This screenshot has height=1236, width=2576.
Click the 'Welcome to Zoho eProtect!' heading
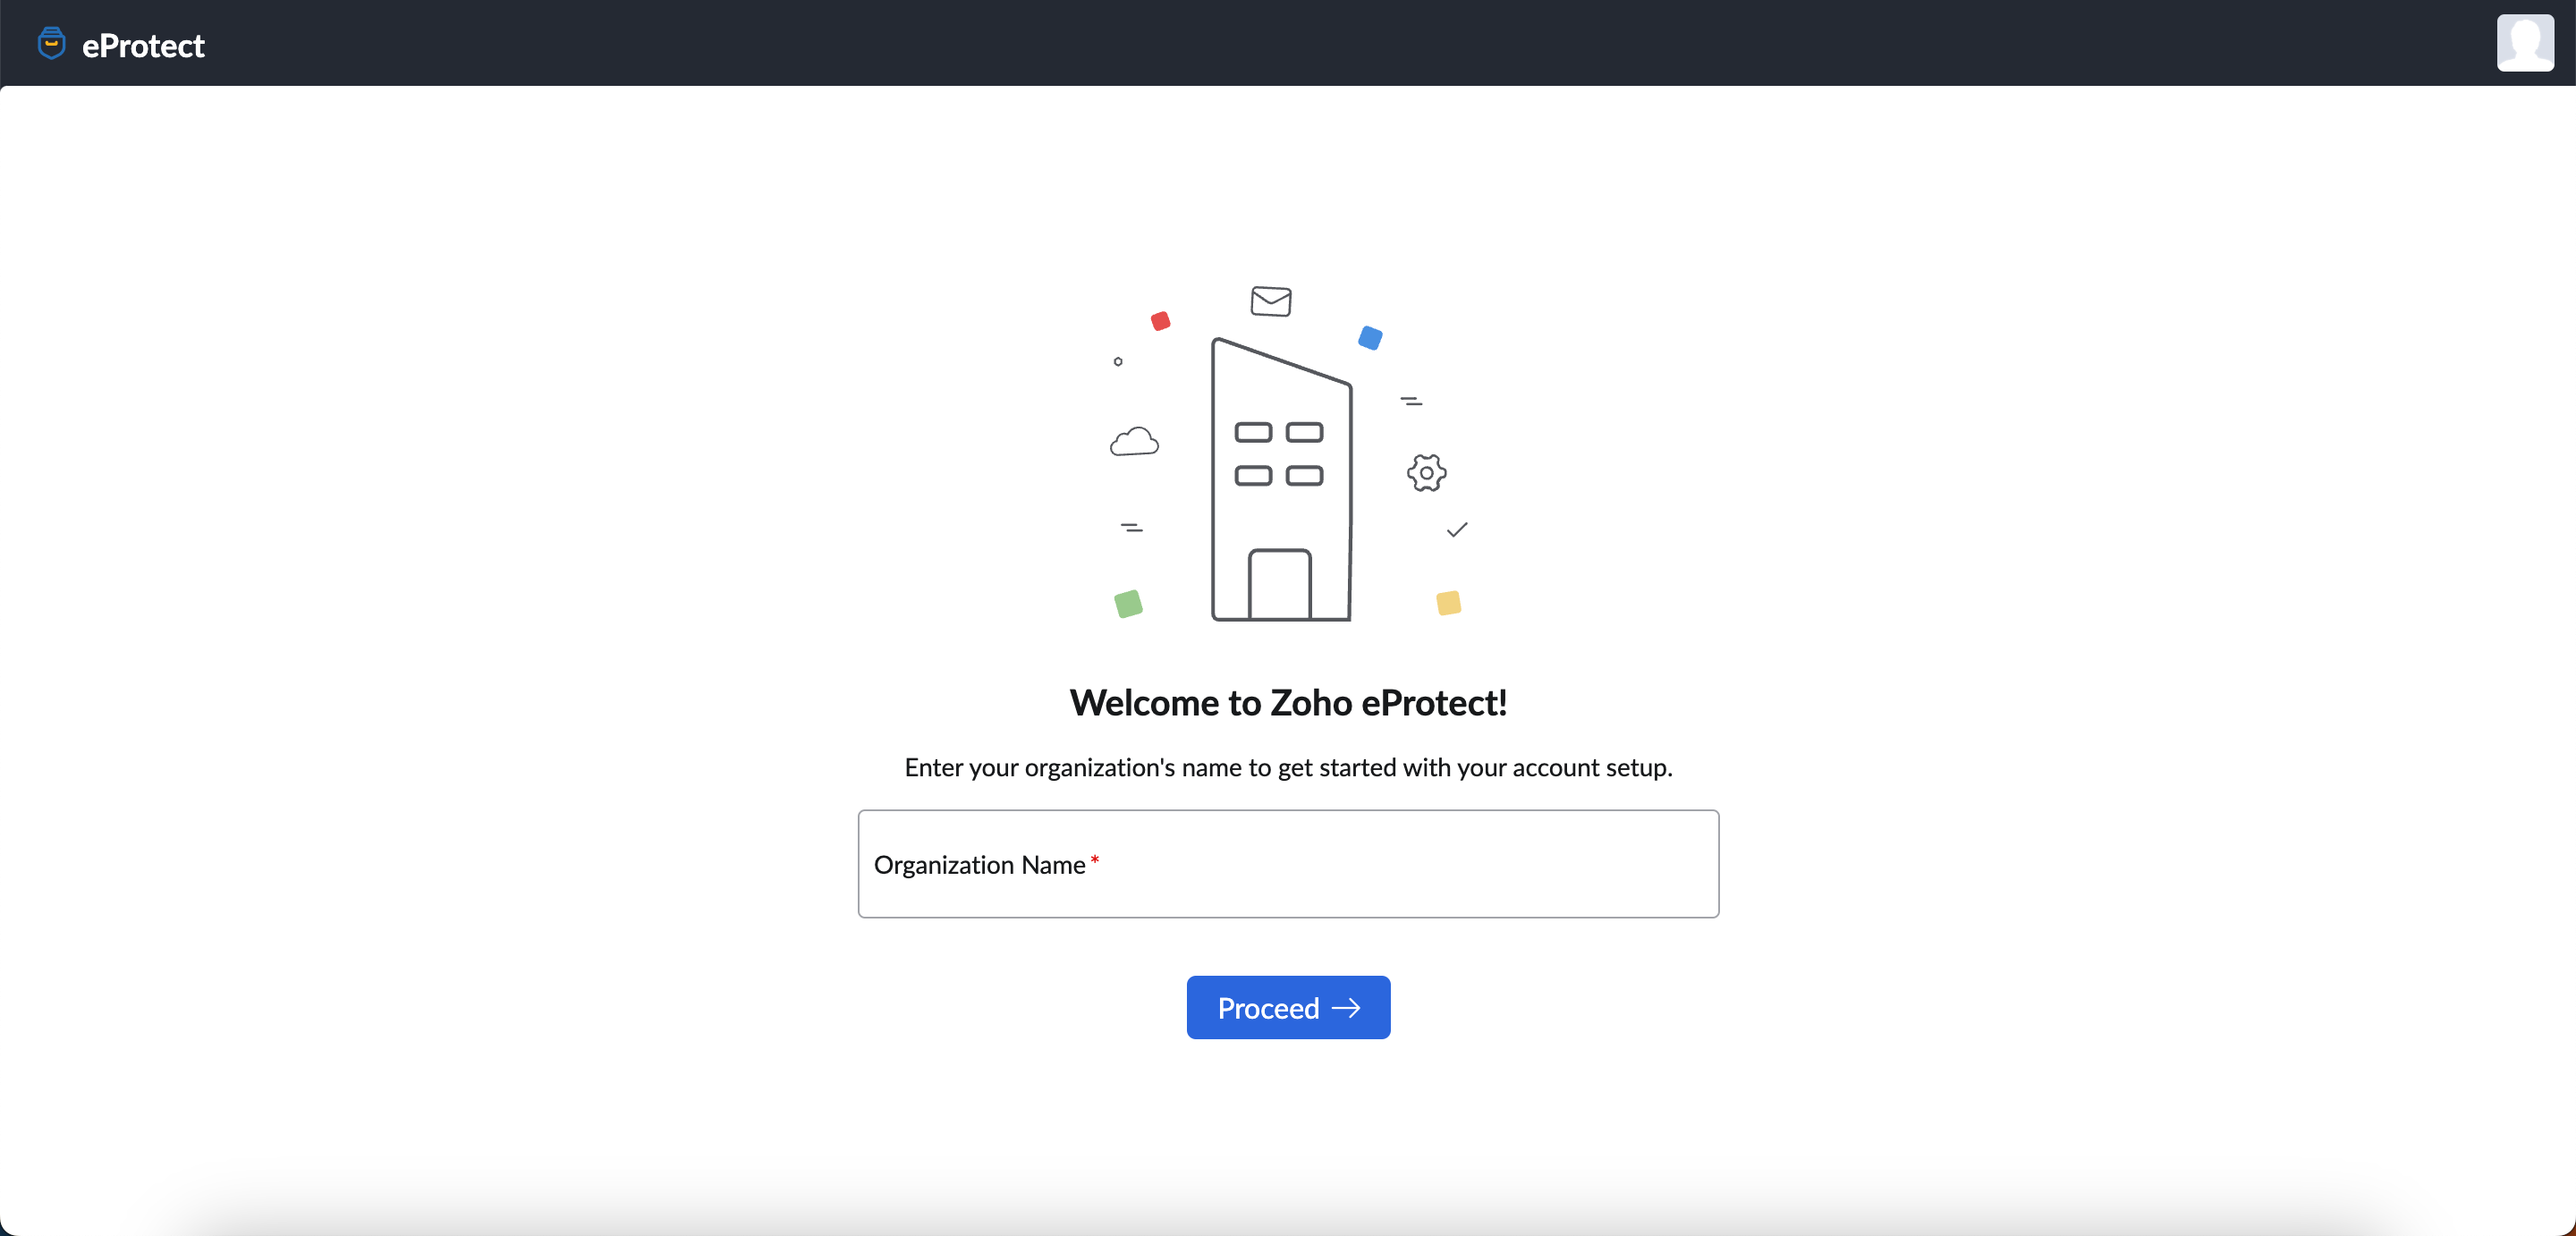1288,703
